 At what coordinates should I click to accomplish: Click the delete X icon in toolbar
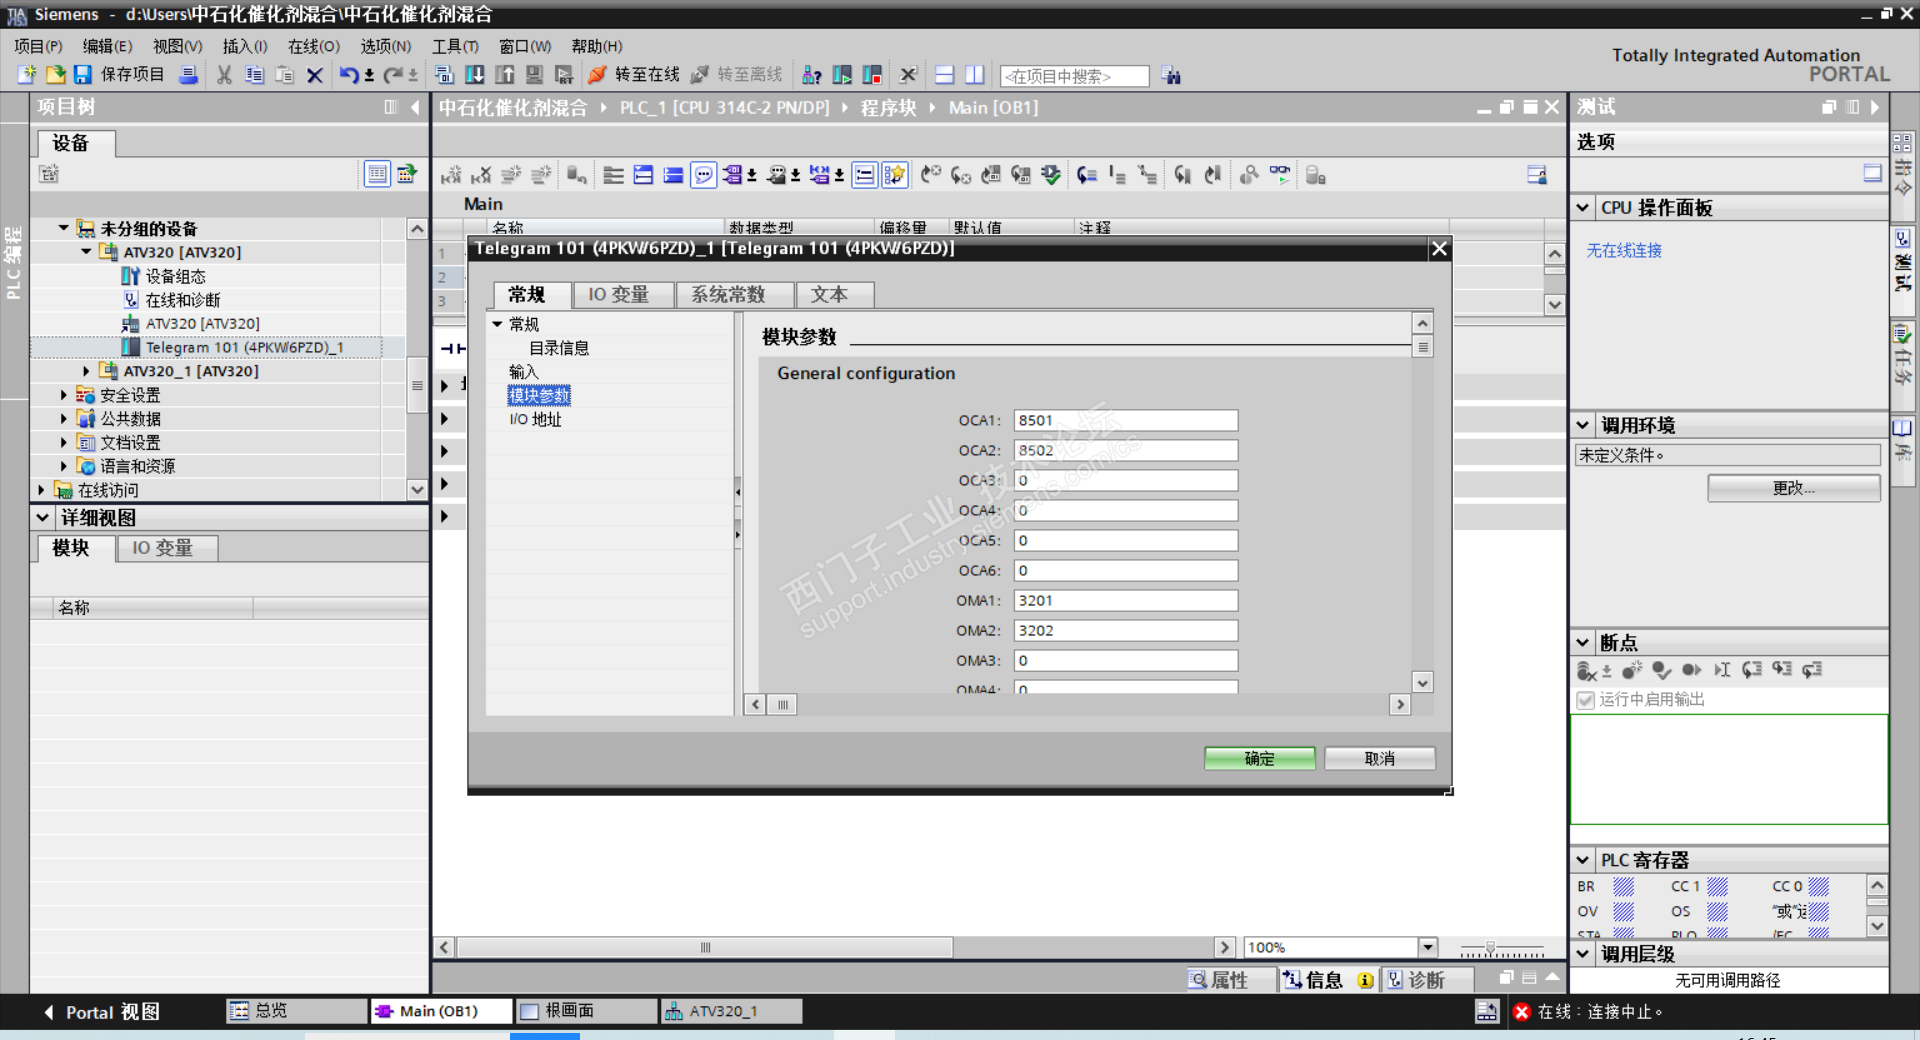[314, 75]
